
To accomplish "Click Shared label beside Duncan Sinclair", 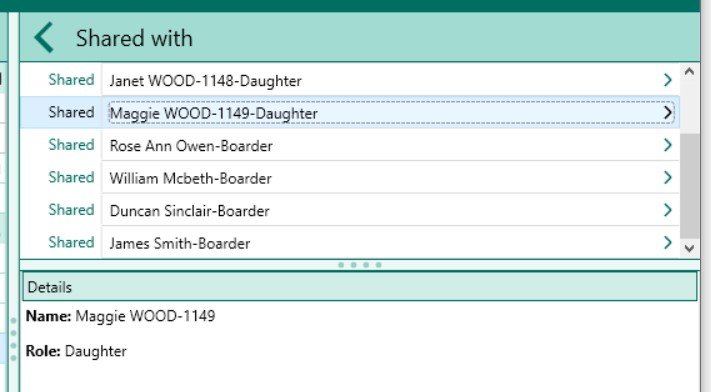I will pos(71,210).
